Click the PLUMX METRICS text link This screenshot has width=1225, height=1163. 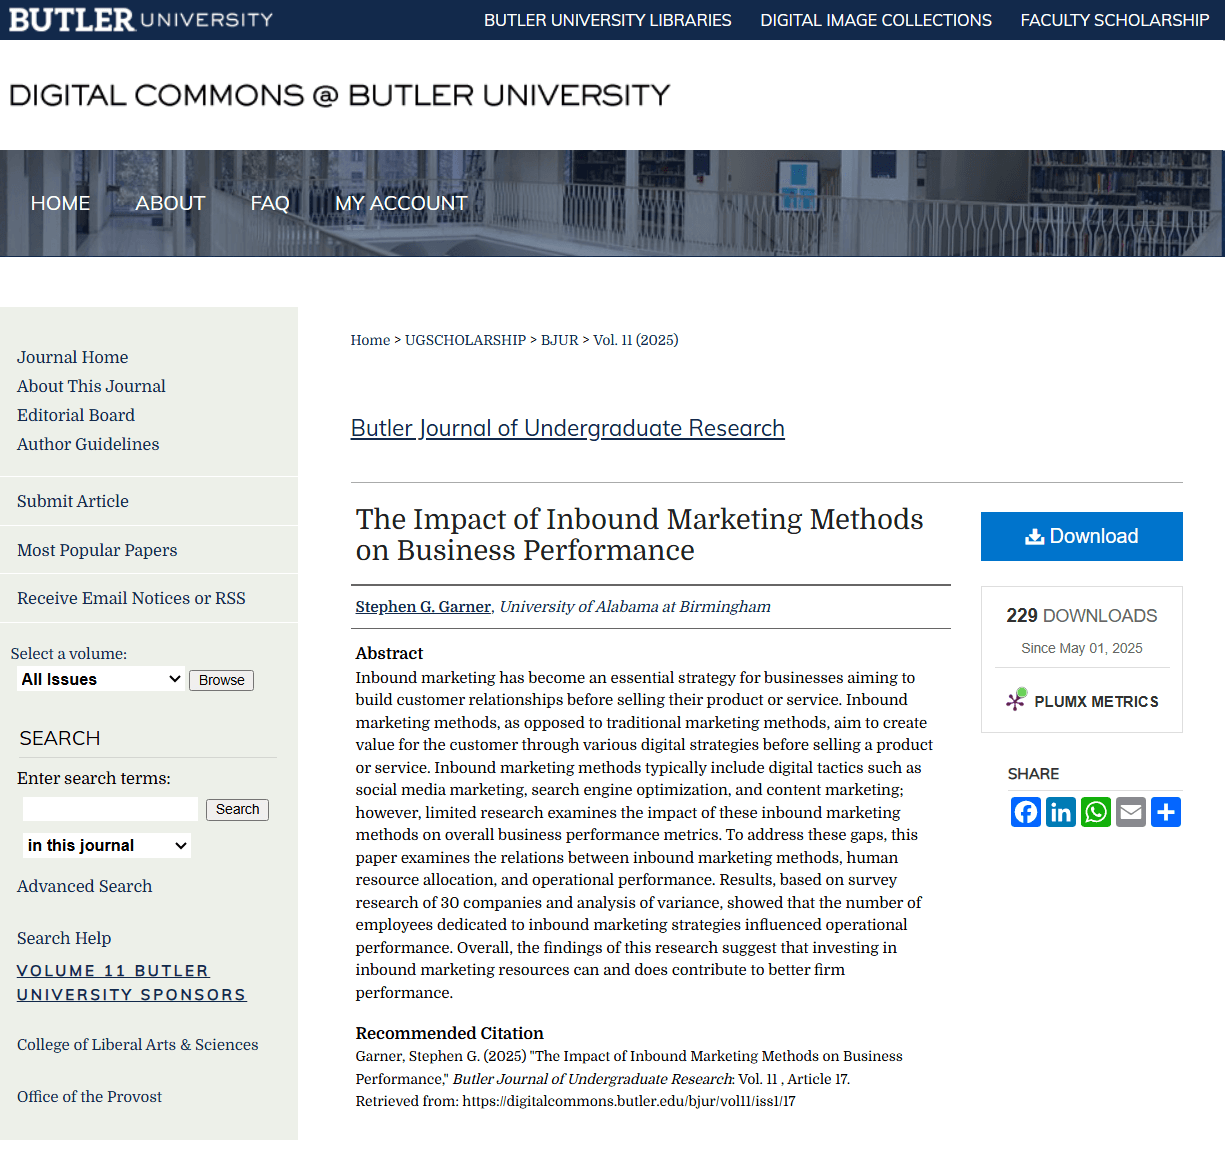(x=1097, y=702)
